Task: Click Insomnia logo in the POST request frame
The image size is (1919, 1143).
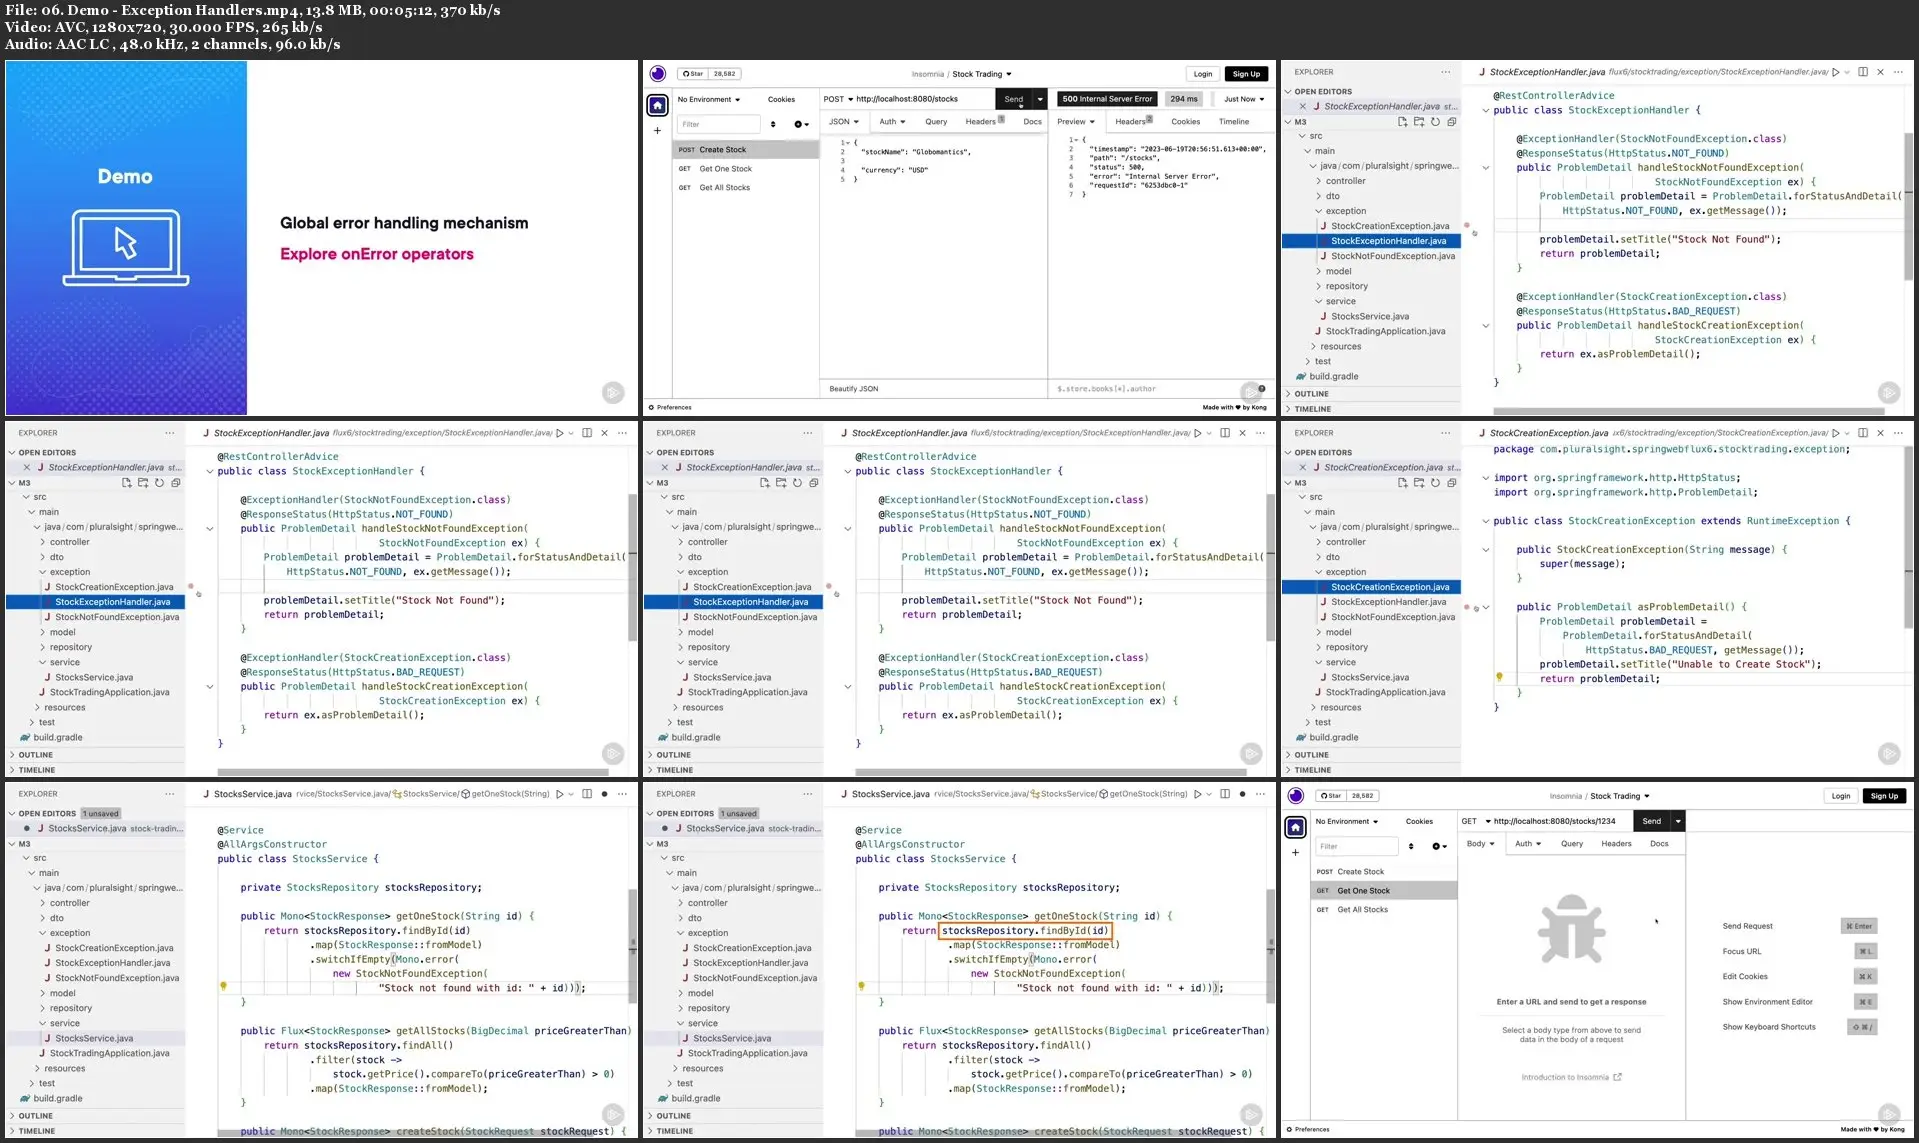Action: [x=657, y=74]
